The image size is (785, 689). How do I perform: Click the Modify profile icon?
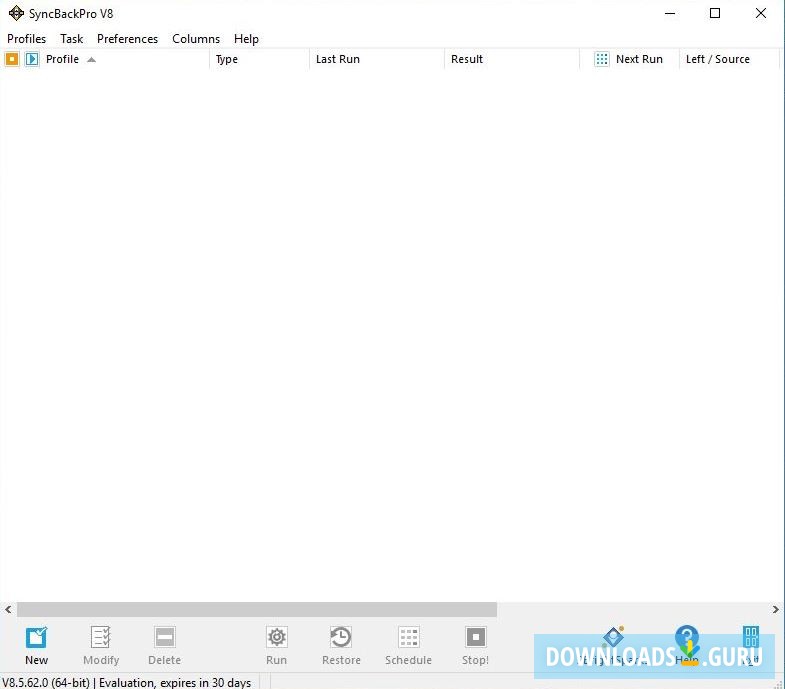(x=101, y=637)
